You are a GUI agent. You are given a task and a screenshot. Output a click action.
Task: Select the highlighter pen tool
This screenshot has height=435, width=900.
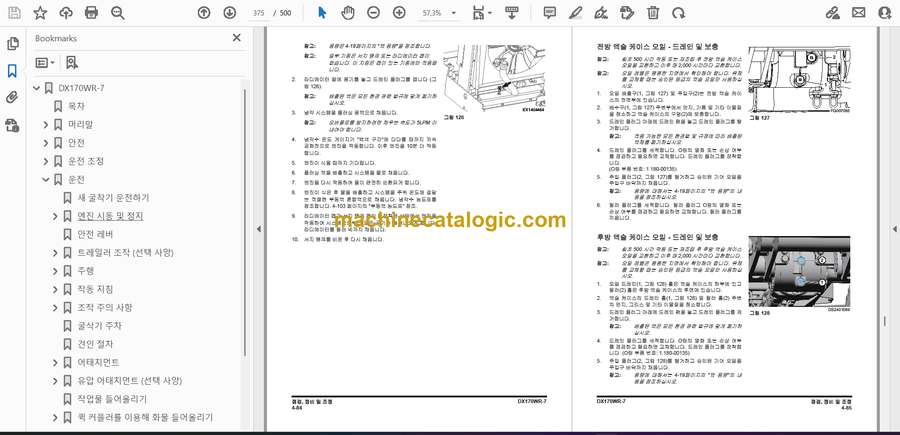coord(576,13)
